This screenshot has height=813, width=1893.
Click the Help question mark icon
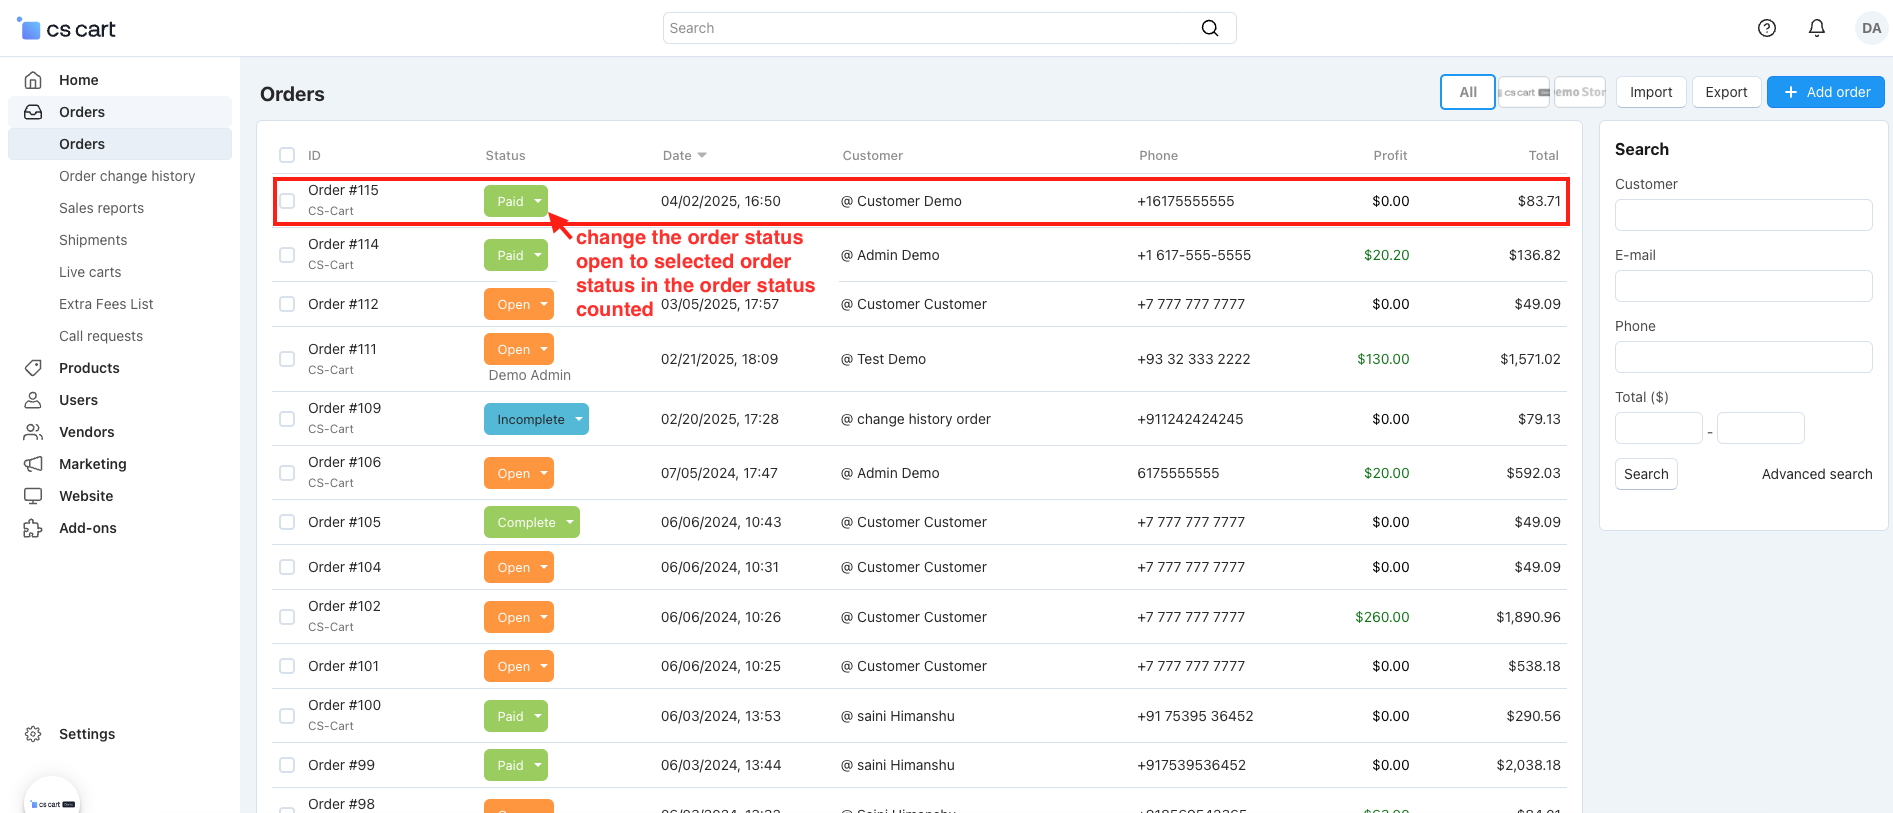coord(1766,28)
